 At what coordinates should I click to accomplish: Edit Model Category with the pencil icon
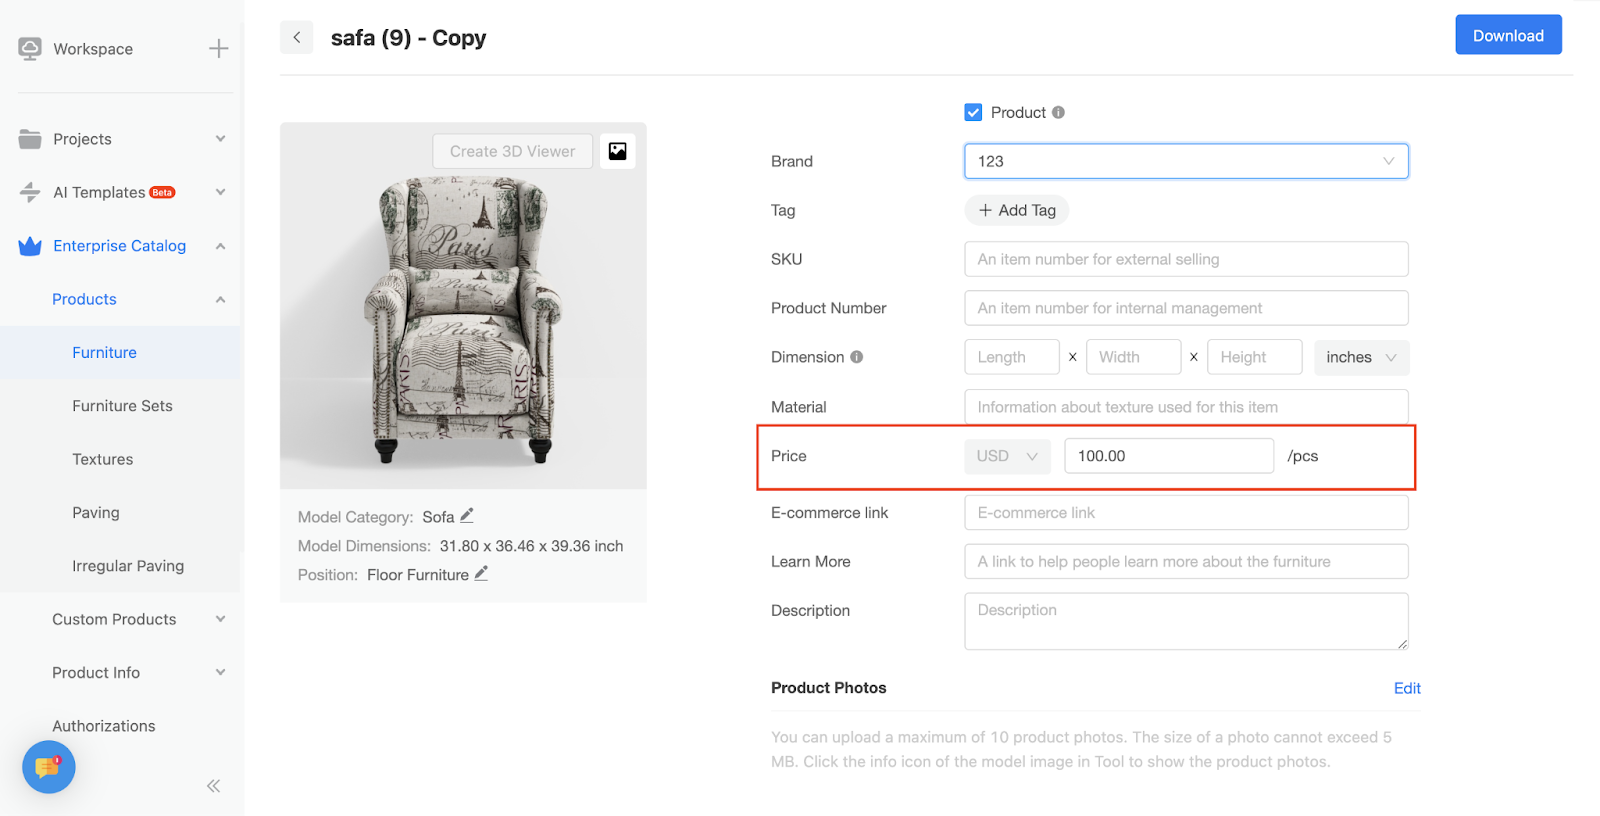(467, 516)
